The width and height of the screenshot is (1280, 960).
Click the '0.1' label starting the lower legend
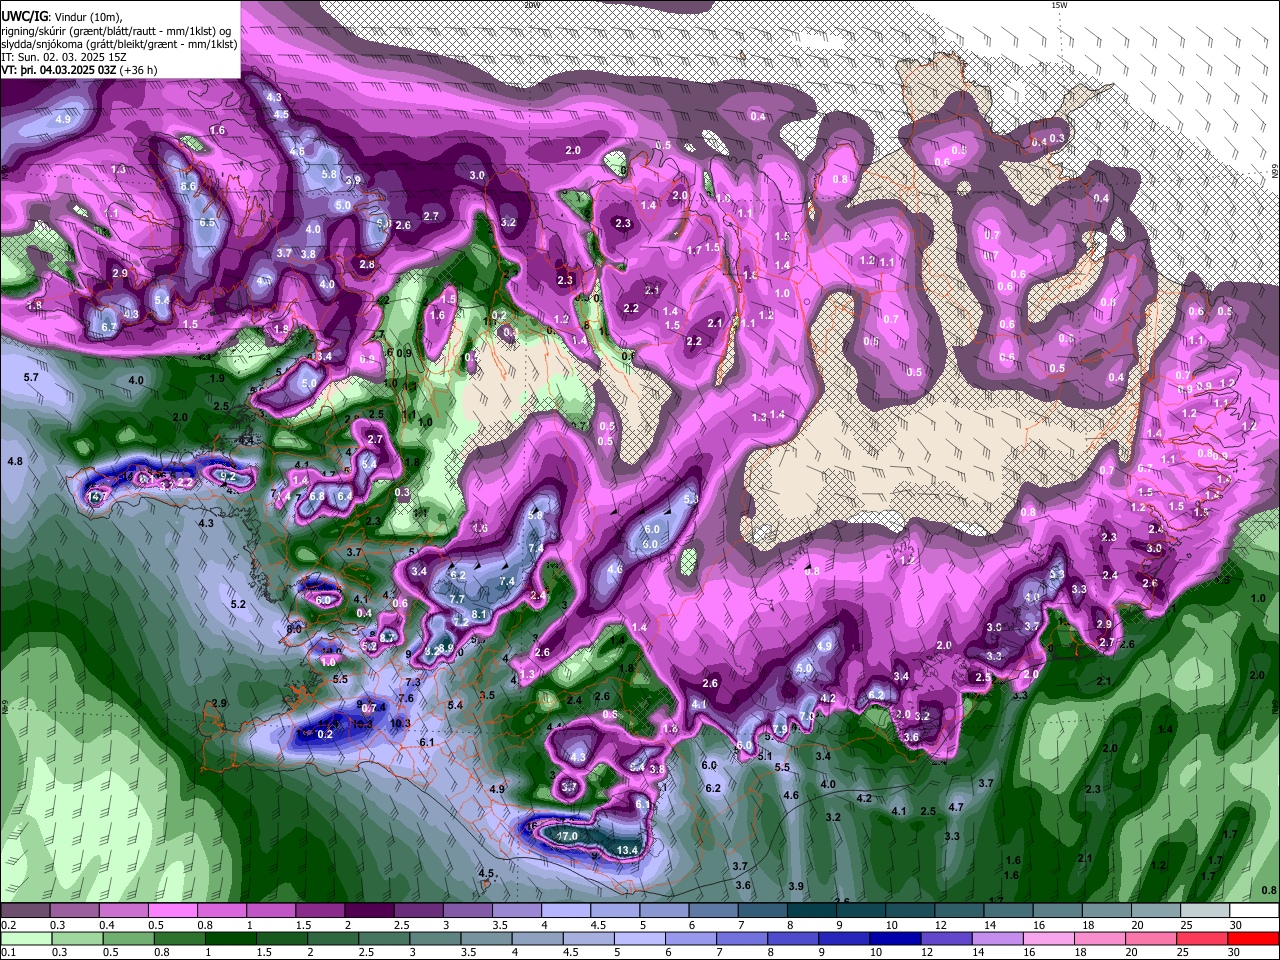(8, 952)
